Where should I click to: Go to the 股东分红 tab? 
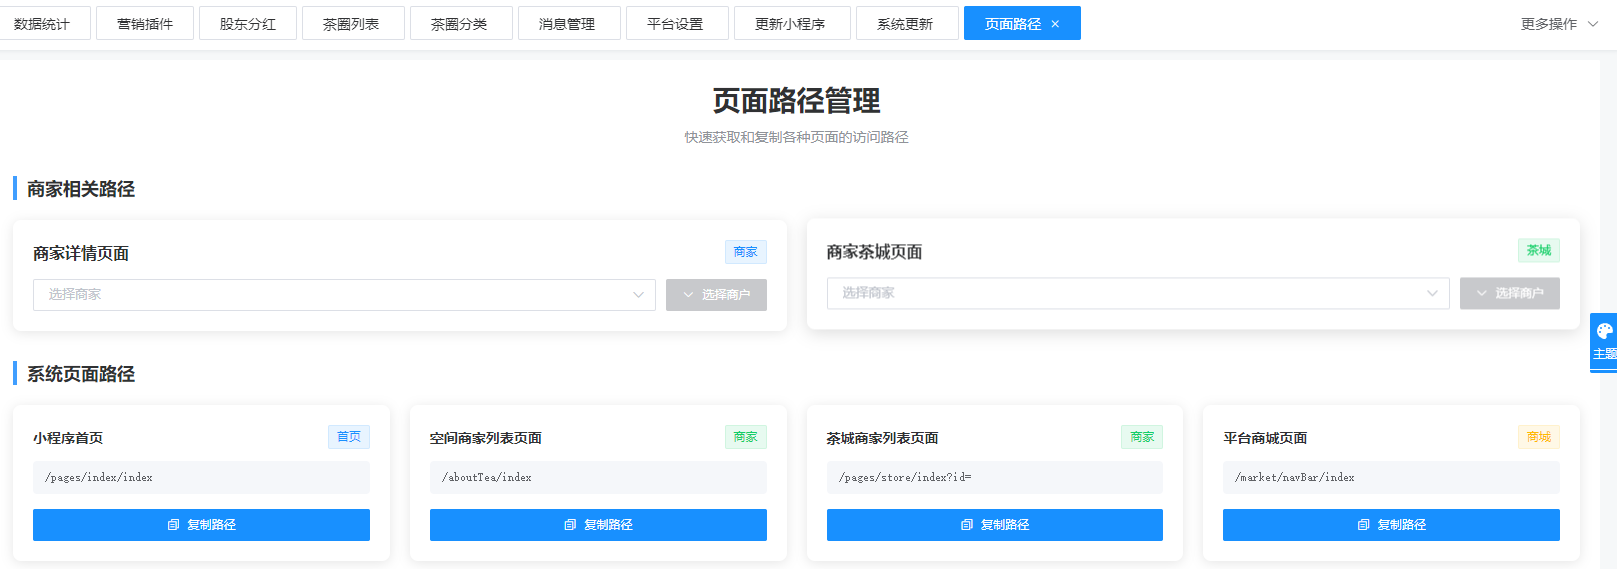pyautogui.click(x=248, y=24)
